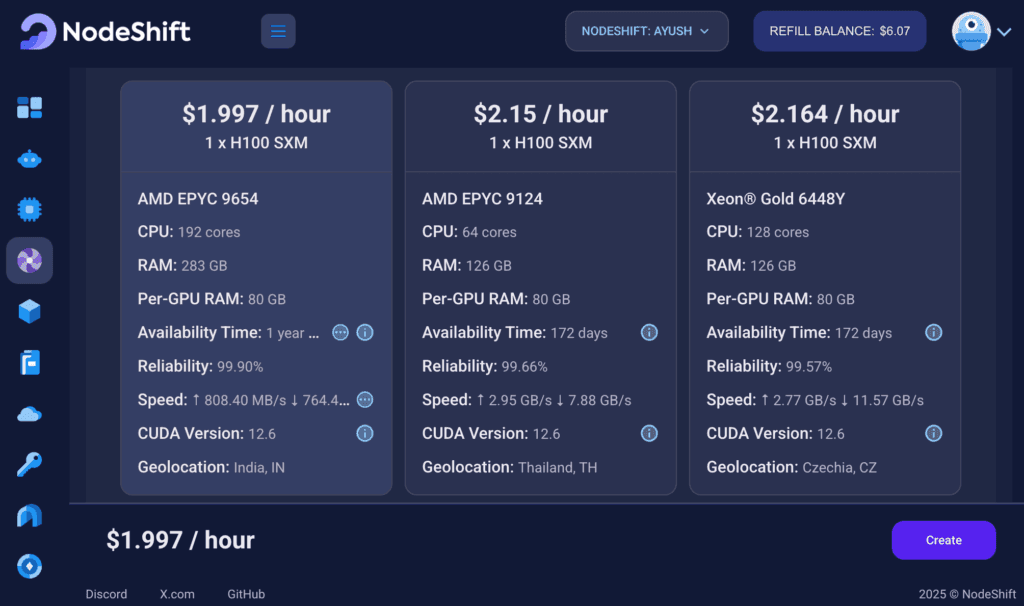Open the CPU chip icon in sidebar

point(29,210)
